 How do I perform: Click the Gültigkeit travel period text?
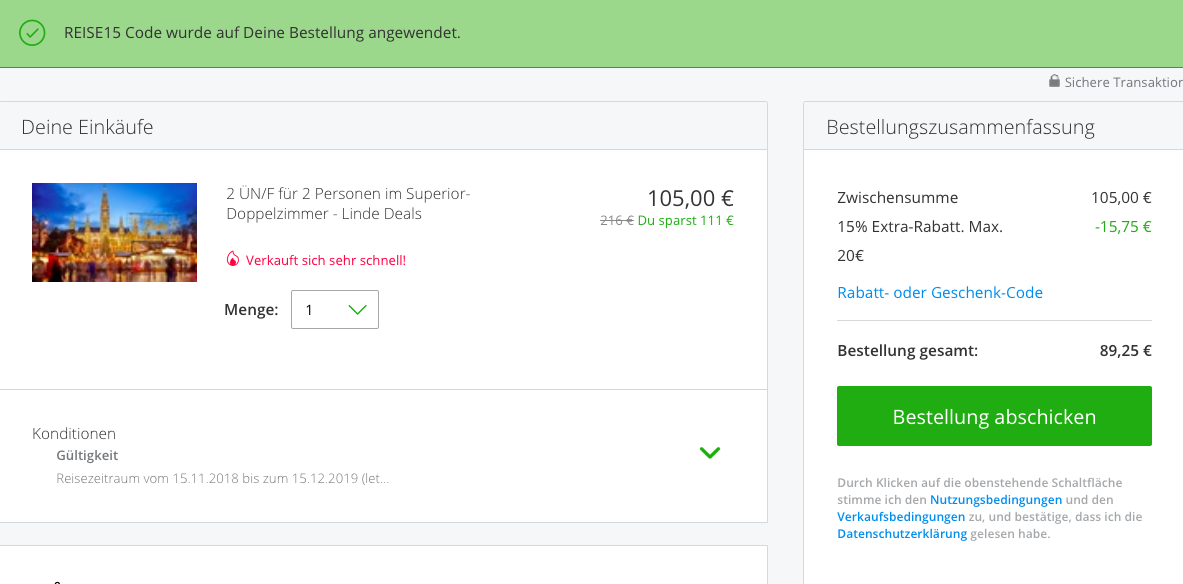click(223, 478)
